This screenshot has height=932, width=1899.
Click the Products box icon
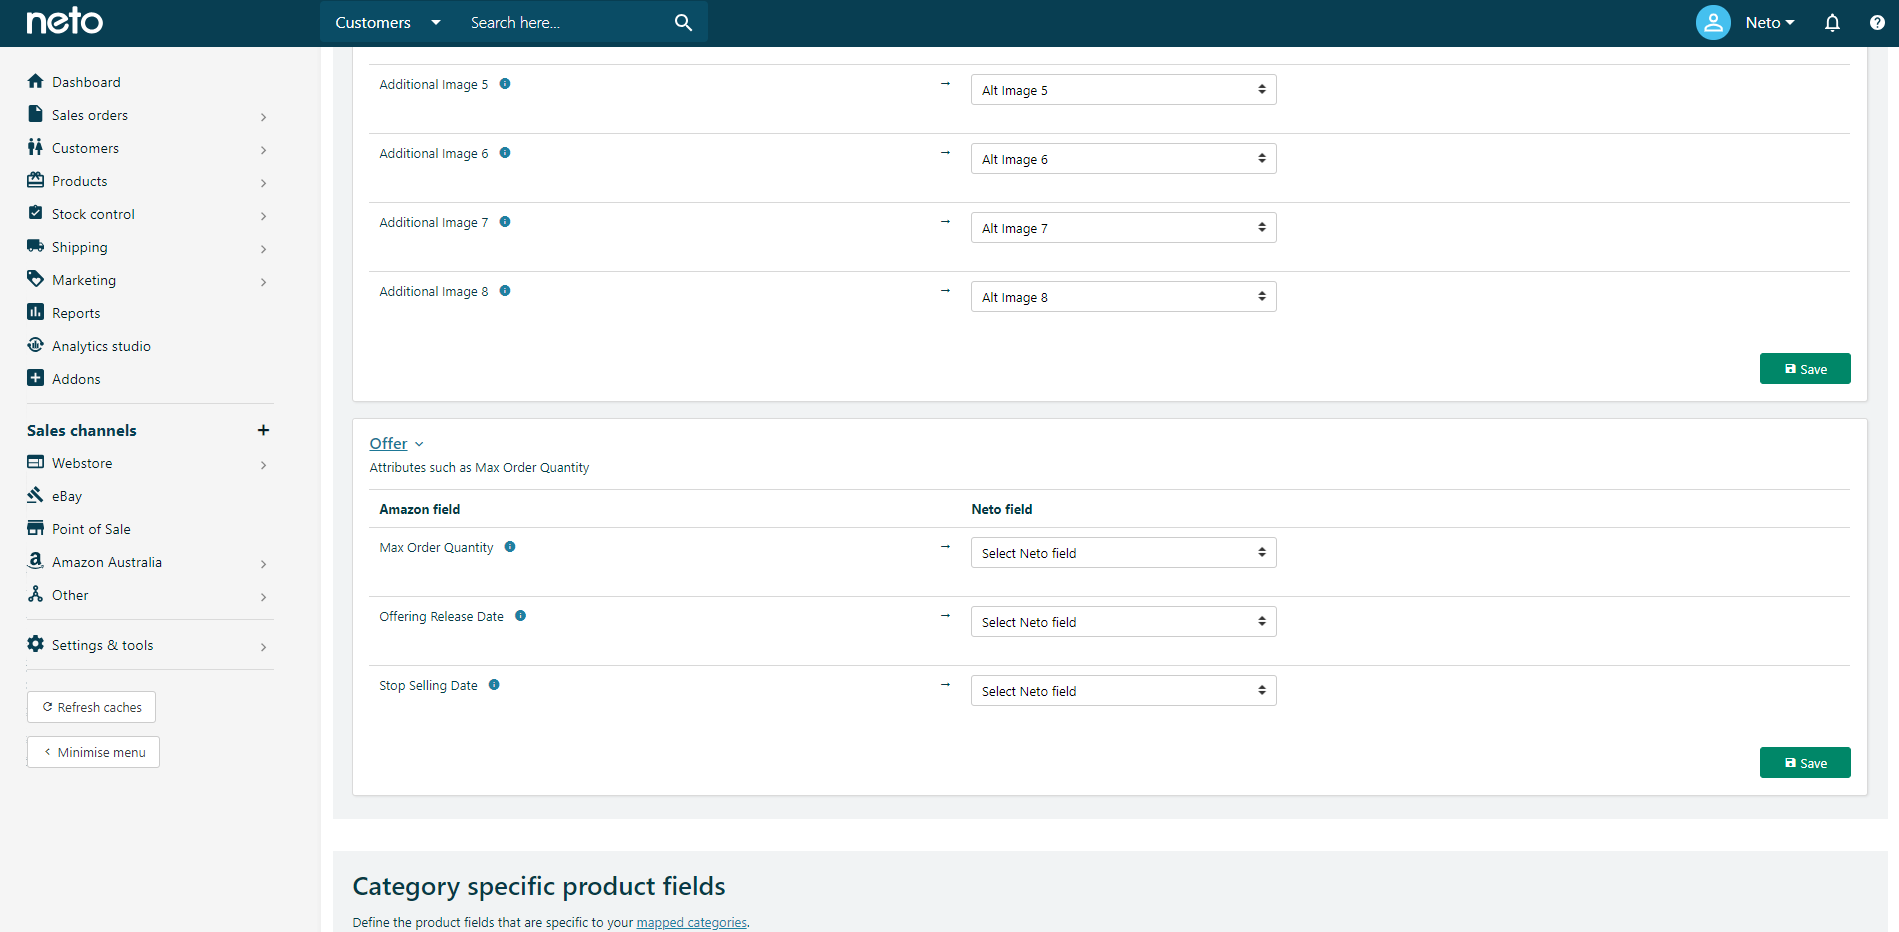pyautogui.click(x=36, y=180)
